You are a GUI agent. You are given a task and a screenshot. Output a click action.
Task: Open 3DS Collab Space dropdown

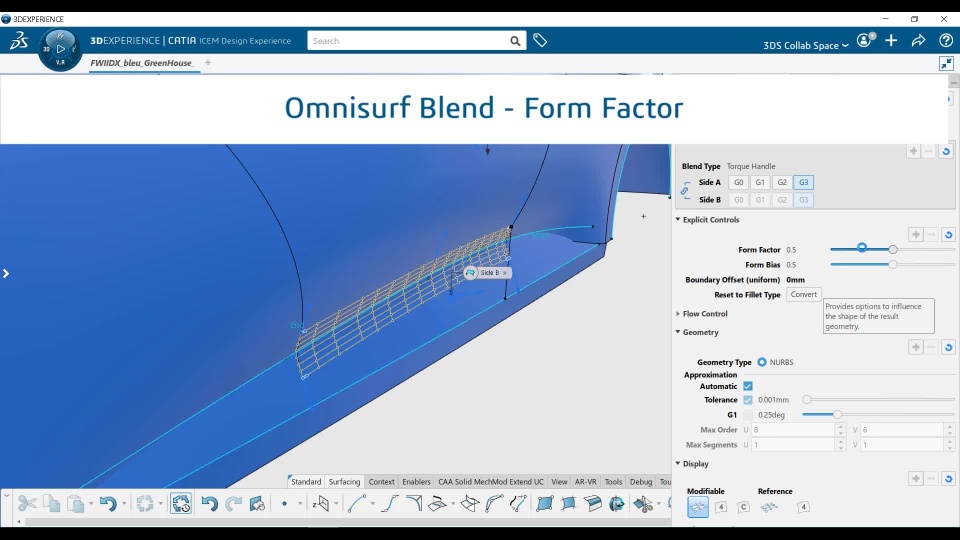point(806,45)
